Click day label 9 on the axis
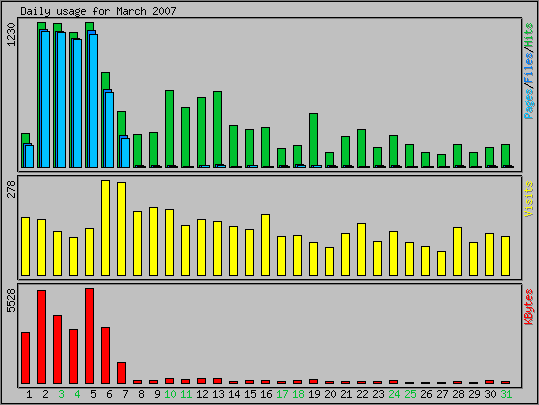This screenshot has height=405, width=539. [x=157, y=394]
